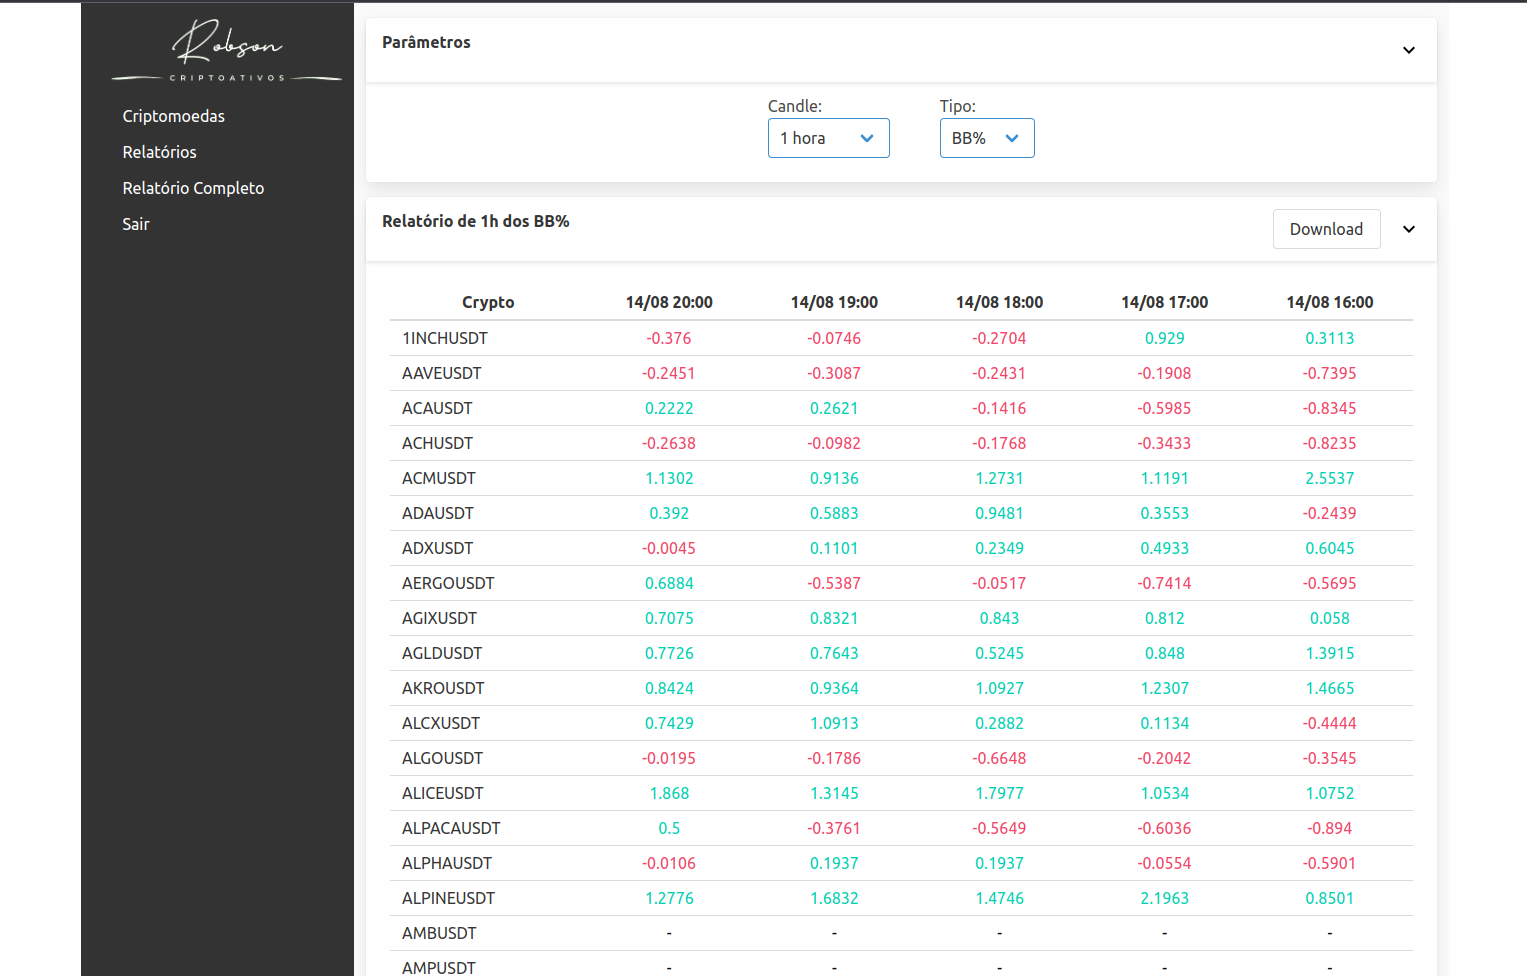Image resolution: width=1527 pixels, height=976 pixels.
Task: Click value 0.9481 in ADAUSDT row
Action: tap(999, 513)
